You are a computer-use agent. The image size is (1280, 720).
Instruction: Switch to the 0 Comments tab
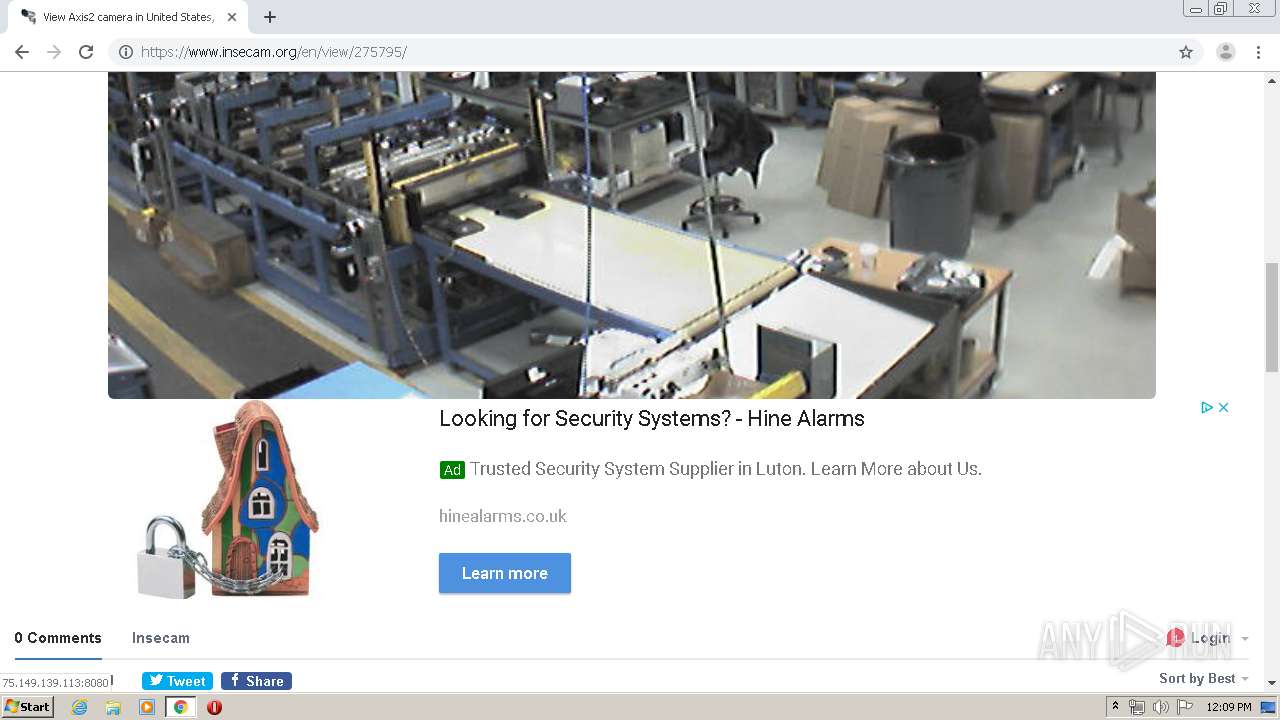point(58,638)
